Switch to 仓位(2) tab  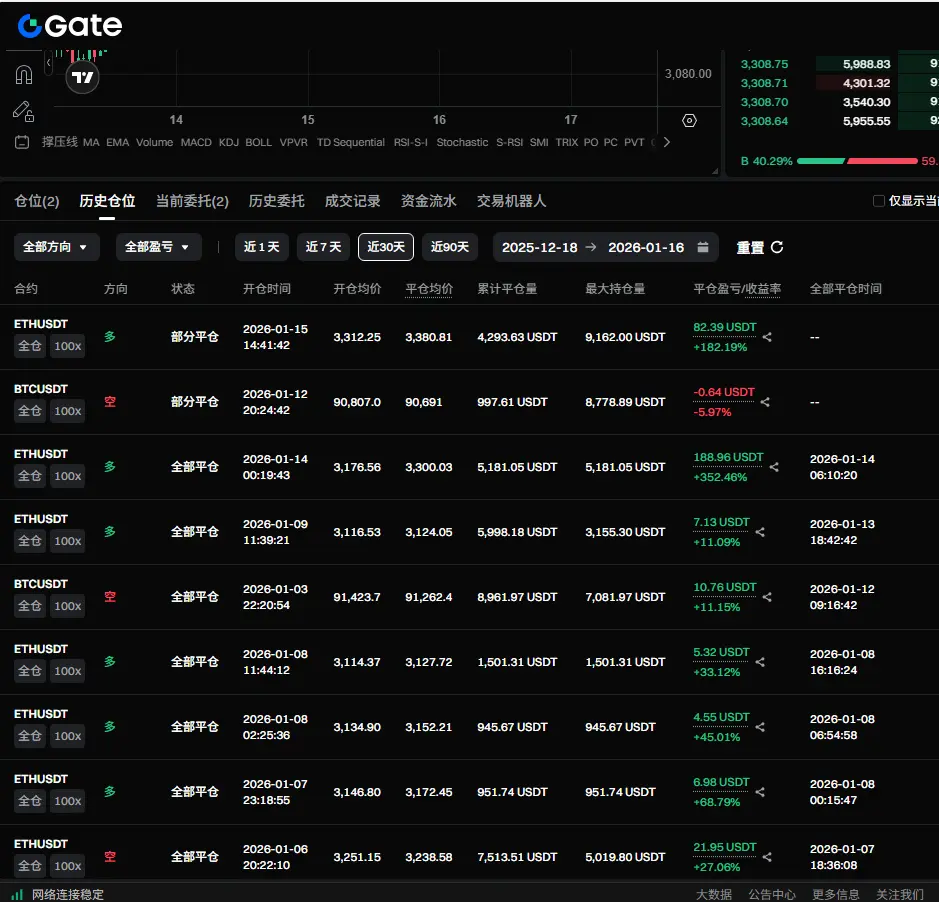coord(37,201)
